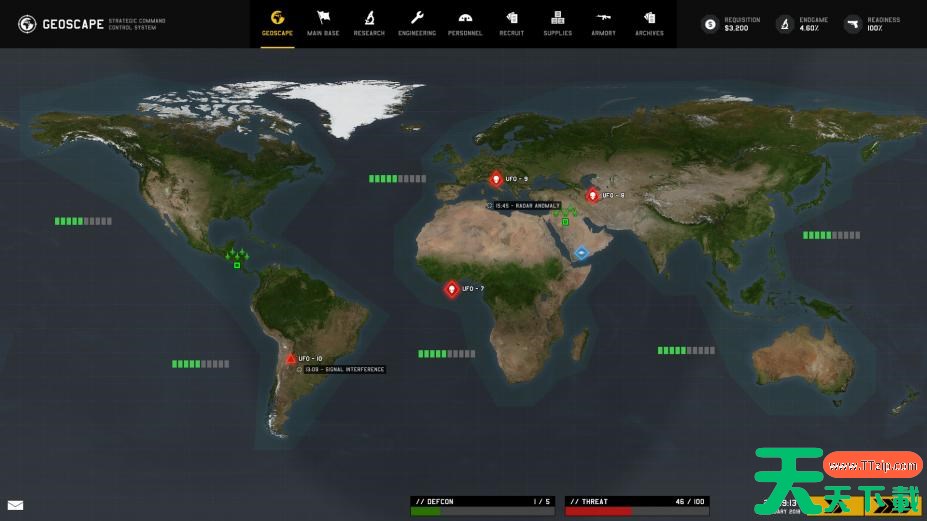Click the mail envelope icon

[16, 505]
